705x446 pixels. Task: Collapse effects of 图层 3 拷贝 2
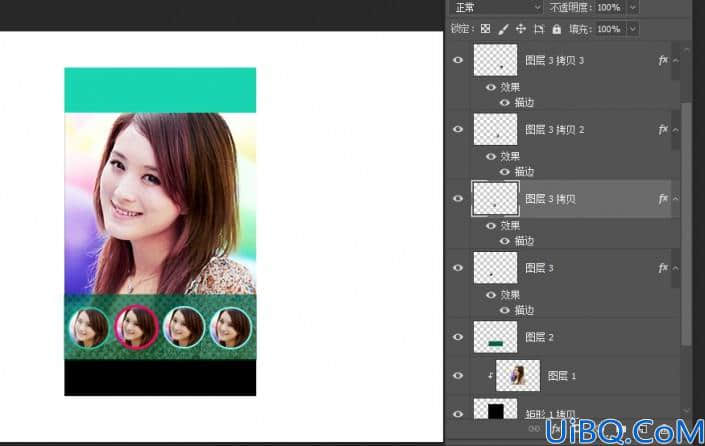676,130
